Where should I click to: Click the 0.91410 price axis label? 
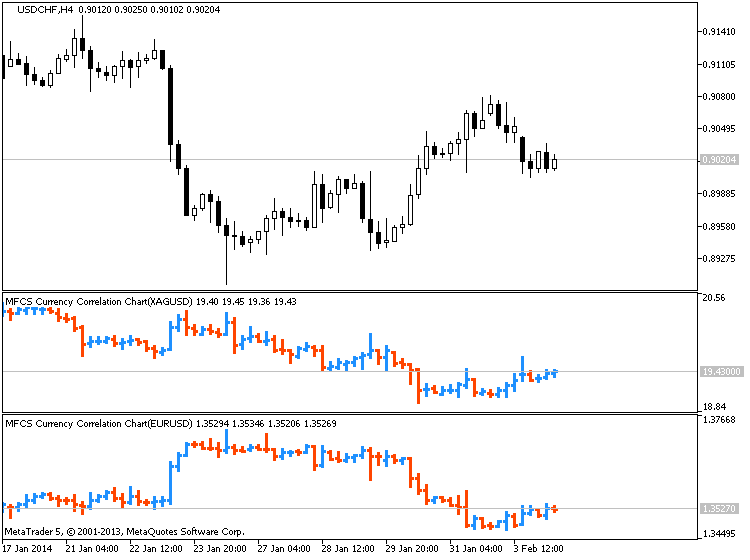tap(720, 32)
